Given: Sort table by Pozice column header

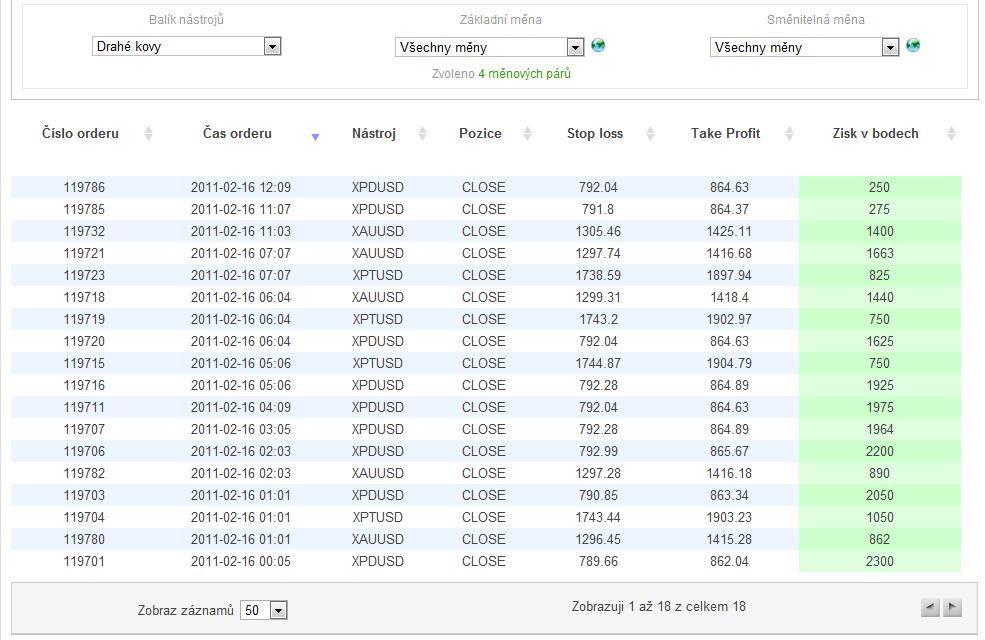Looking at the screenshot, I should (480, 133).
